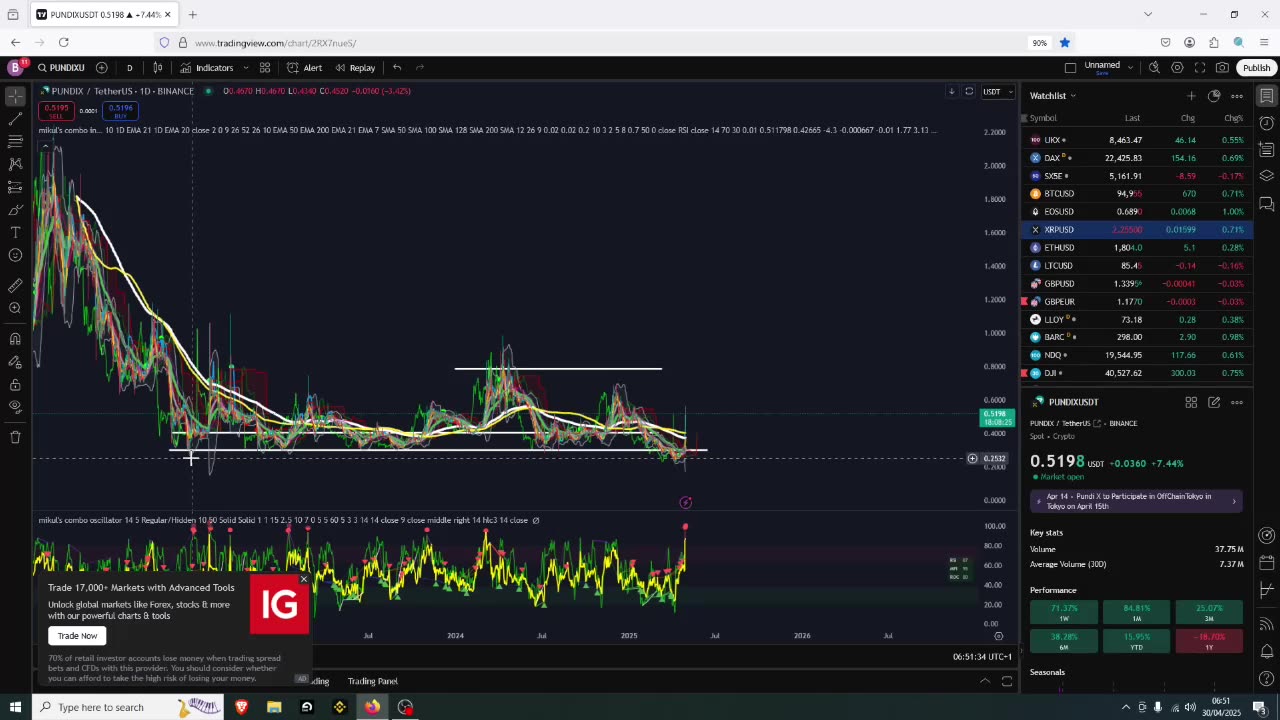Screen dimensions: 1280x720
Task: Open indicator templates grid icon
Action: (x=265, y=68)
